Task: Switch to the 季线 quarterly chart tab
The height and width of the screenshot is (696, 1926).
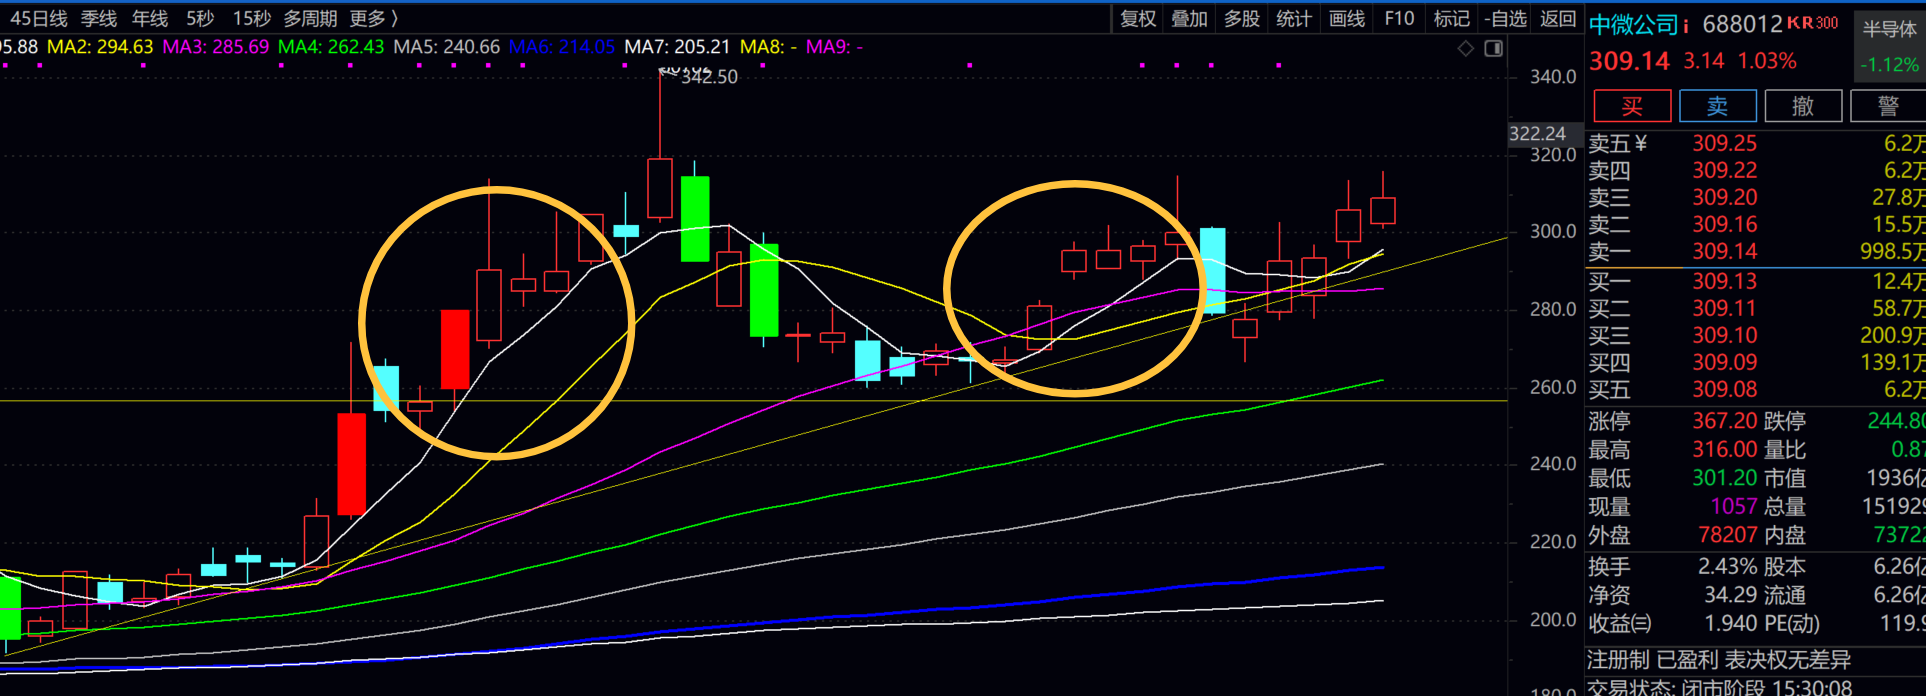Action: 99,19
